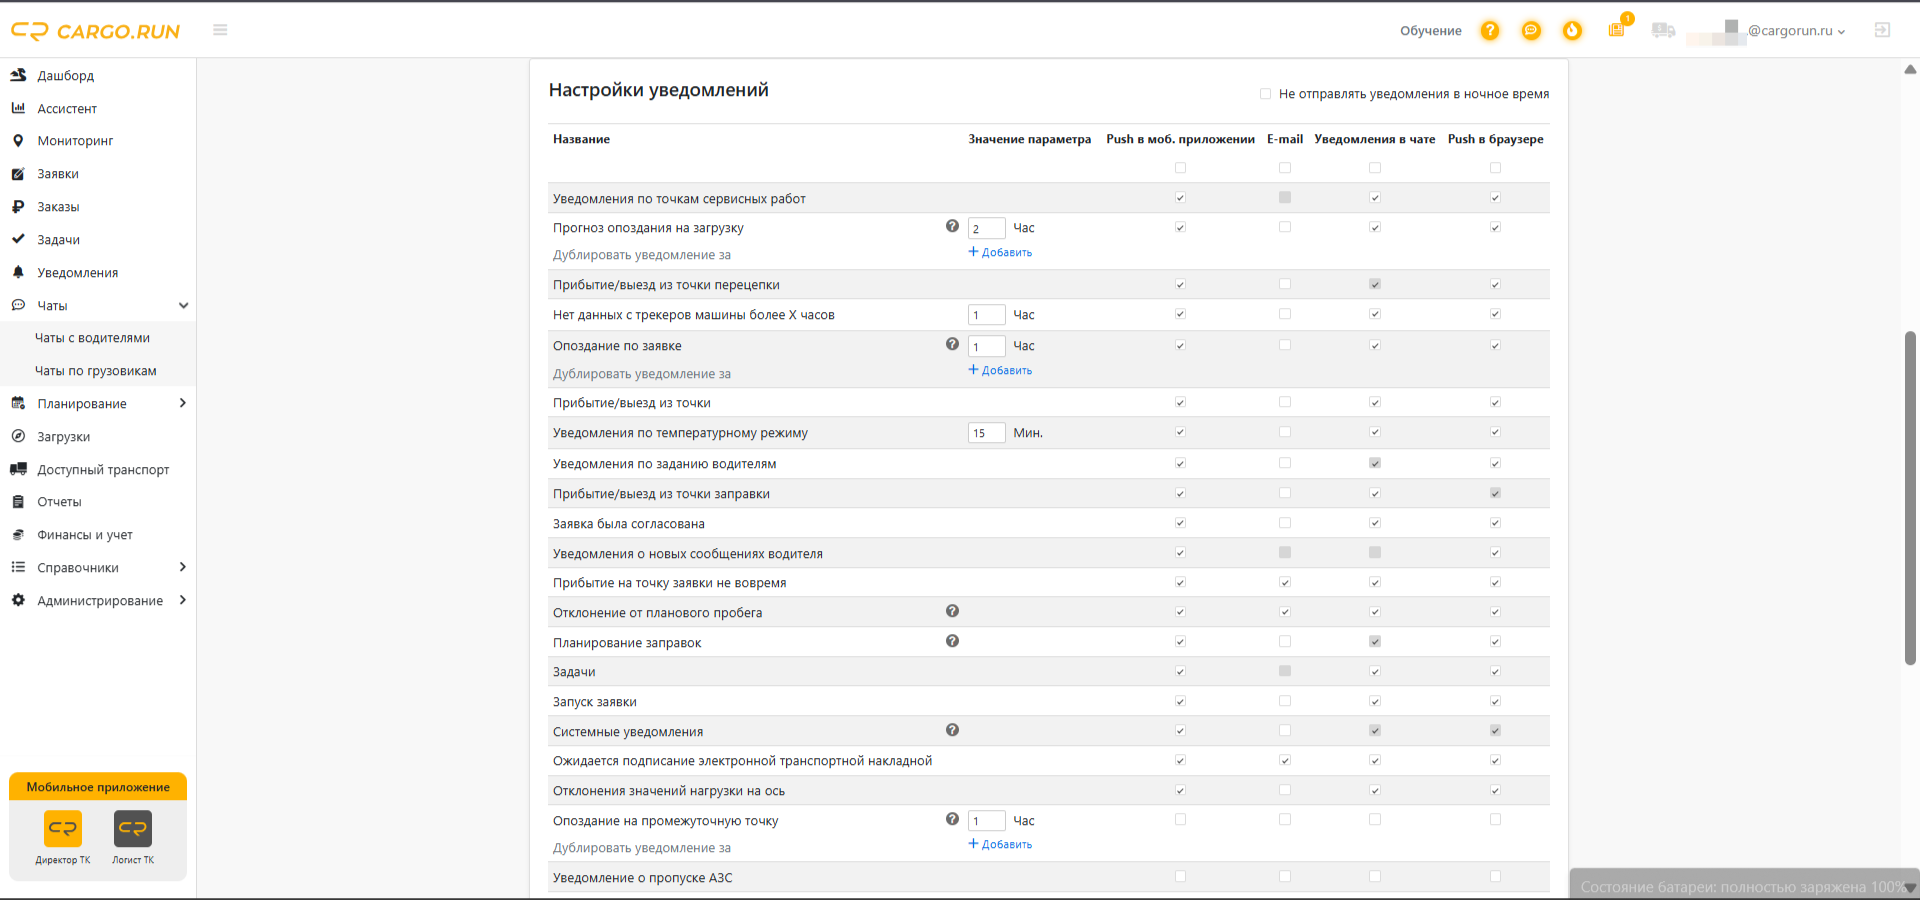Click the CARGO.RUN logo
The height and width of the screenshot is (900, 1920).
(95, 31)
